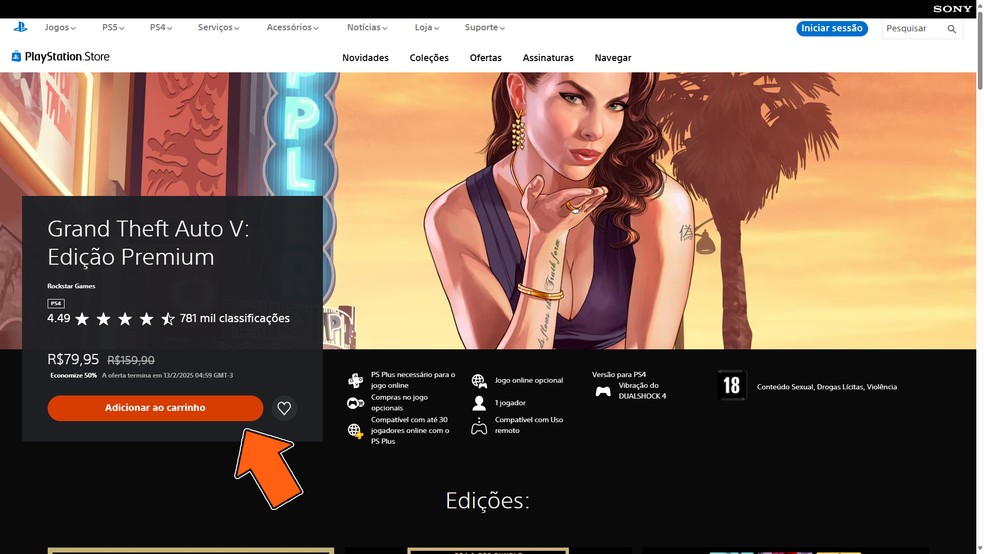Image resolution: width=984 pixels, height=554 pixels.
Task: Click the PlayStation logo icon
Action: click(20, 27)
